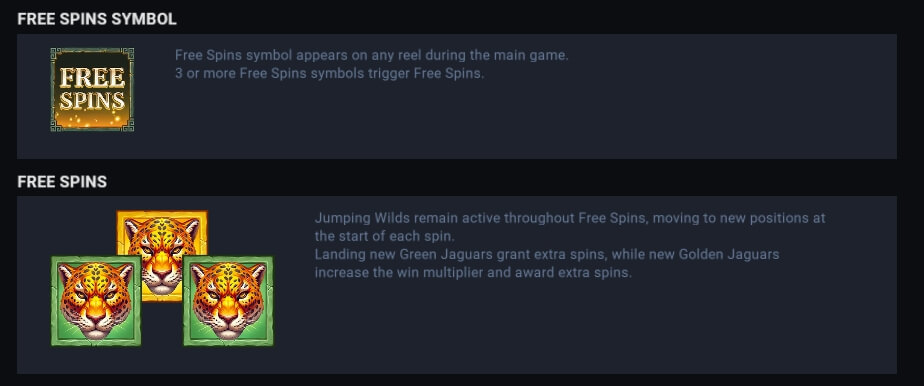Click the text about Green Jaguars granting extra spins
The width and height of the screenshot is (924, 386).
pos(461,255)
